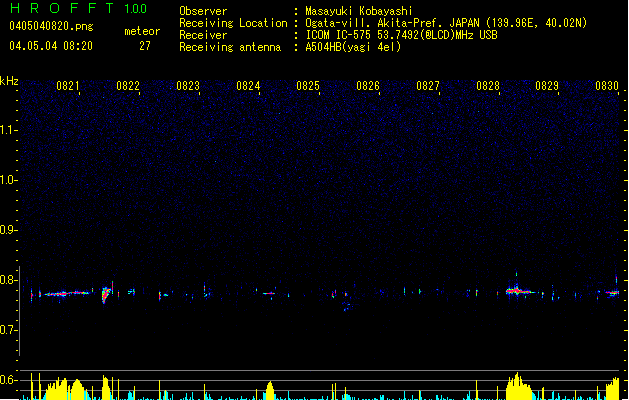Click the 0.6 kHz axis label
The image size is (629, 400).
pos(8,380)
